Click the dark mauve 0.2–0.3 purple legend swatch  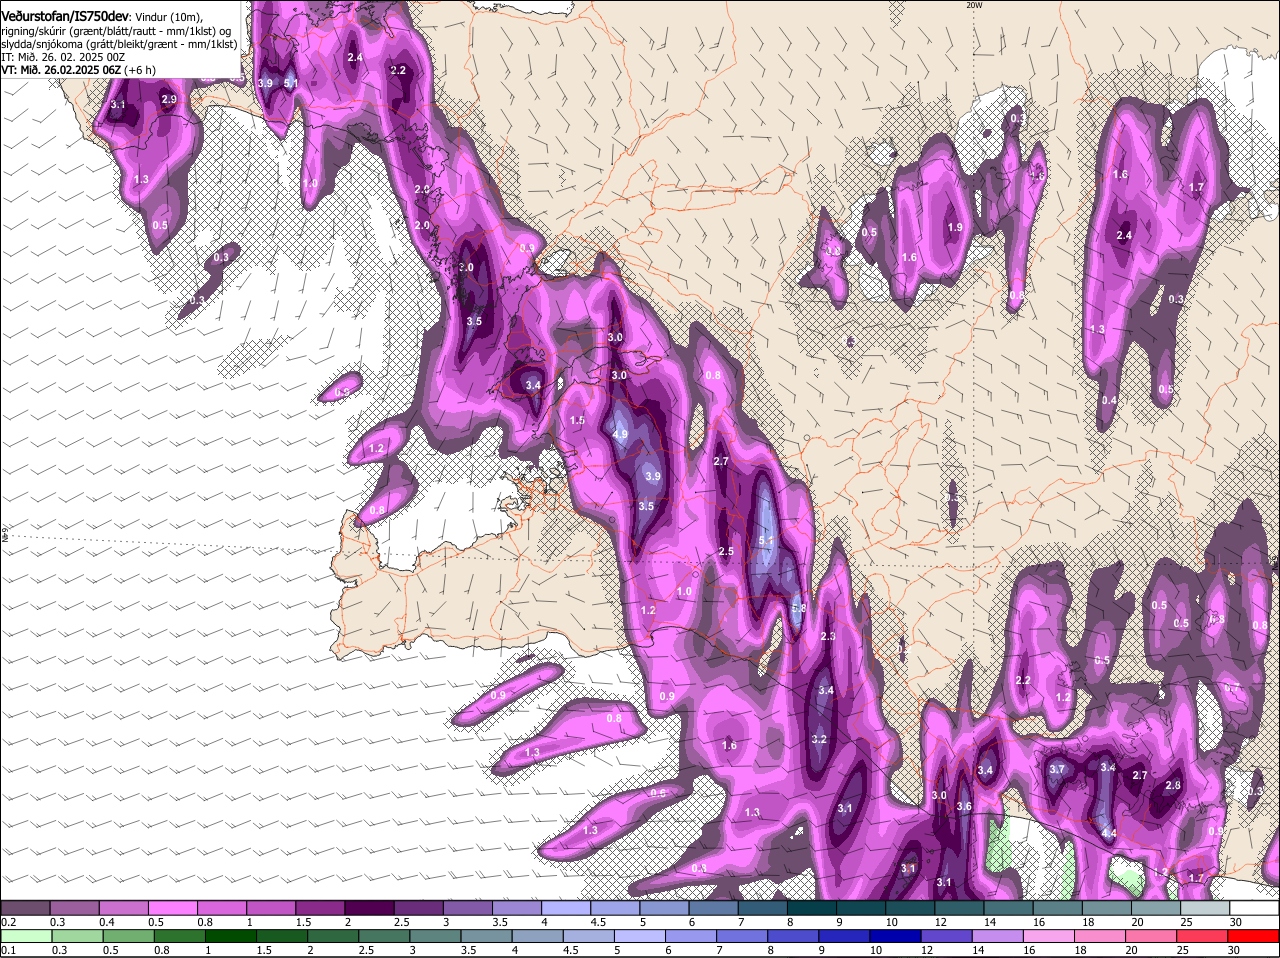(x=24, y=907)
